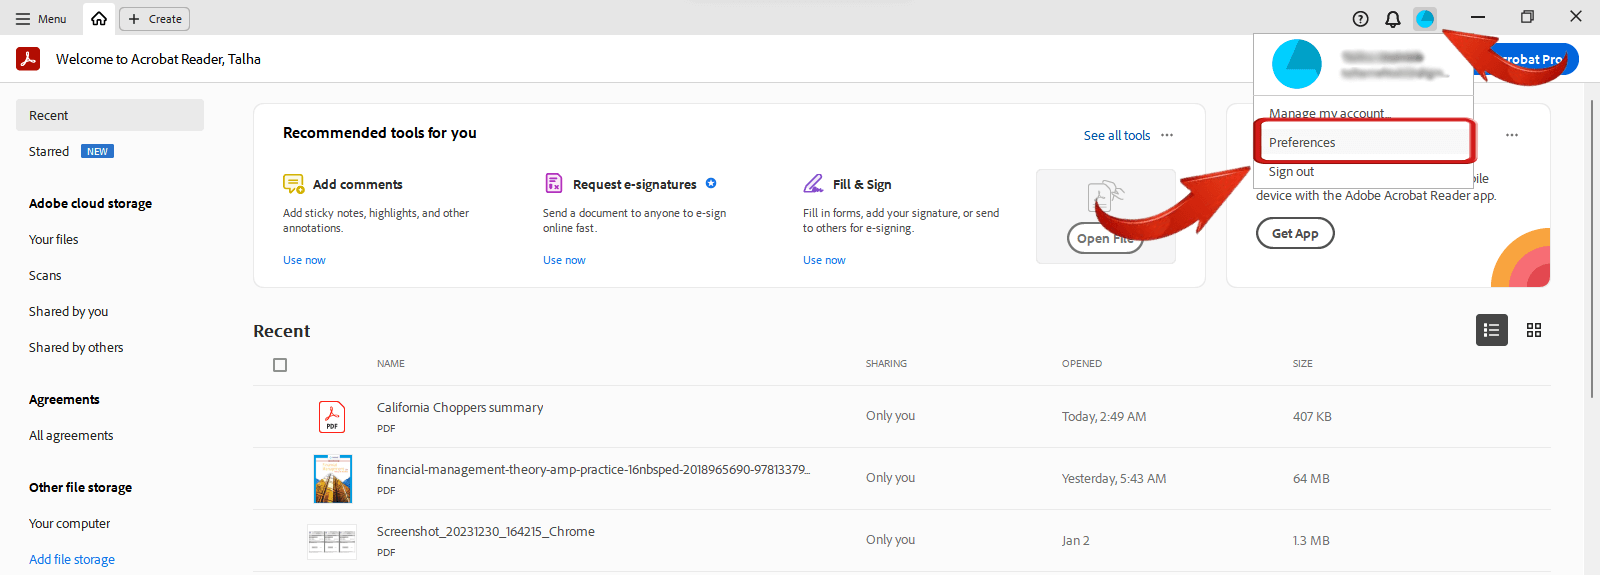Viewport: 1600px width, 575px height.
Task: Click the SHARING column header
Action: tap(886, 364)
